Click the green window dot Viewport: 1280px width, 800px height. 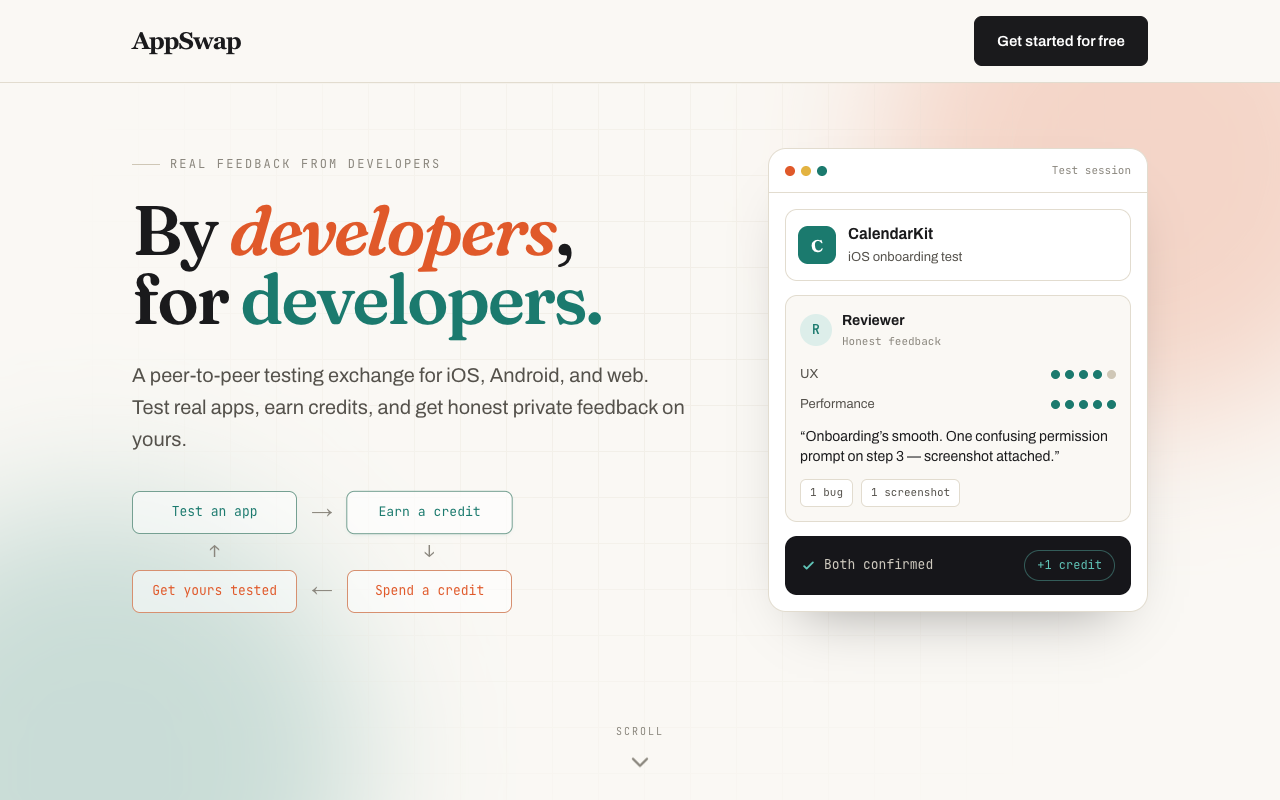(822, 171)
